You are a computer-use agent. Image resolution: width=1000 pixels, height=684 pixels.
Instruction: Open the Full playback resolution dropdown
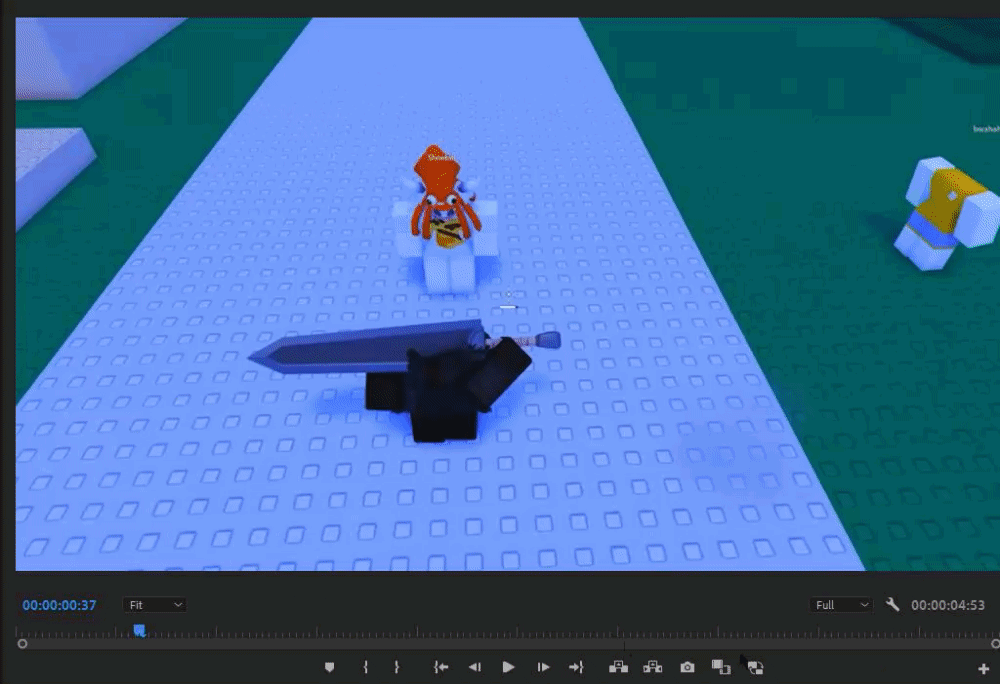click(839, 605)
